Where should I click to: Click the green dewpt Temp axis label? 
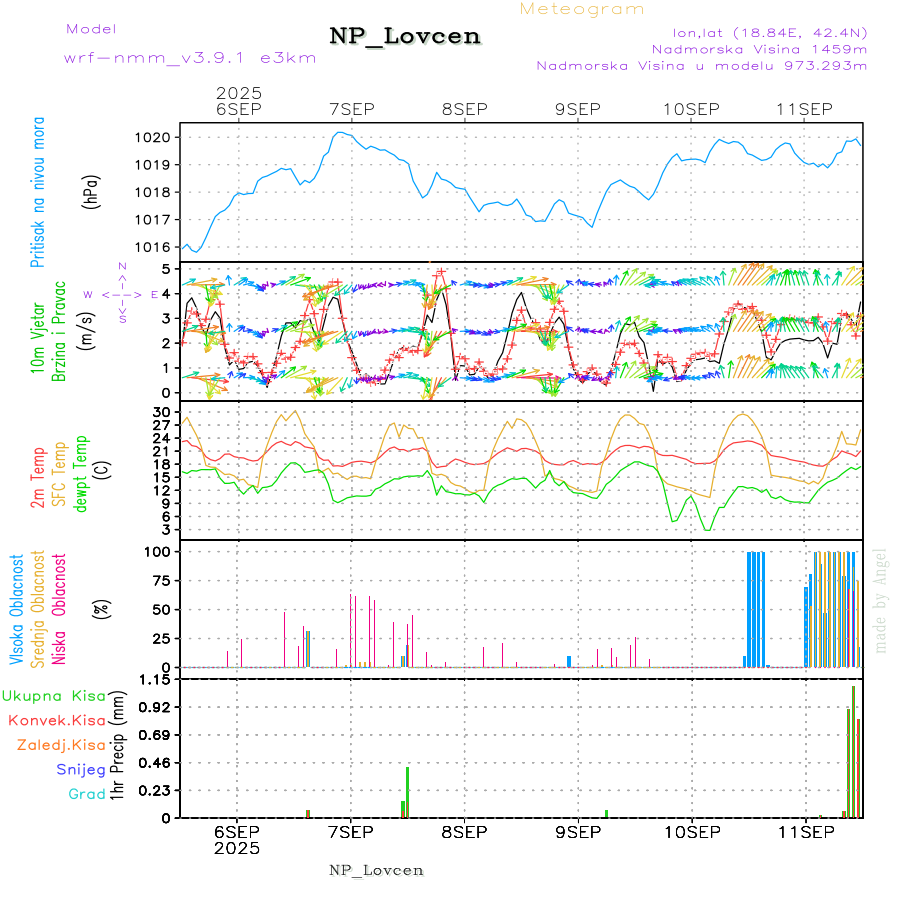tap(81, 470)
